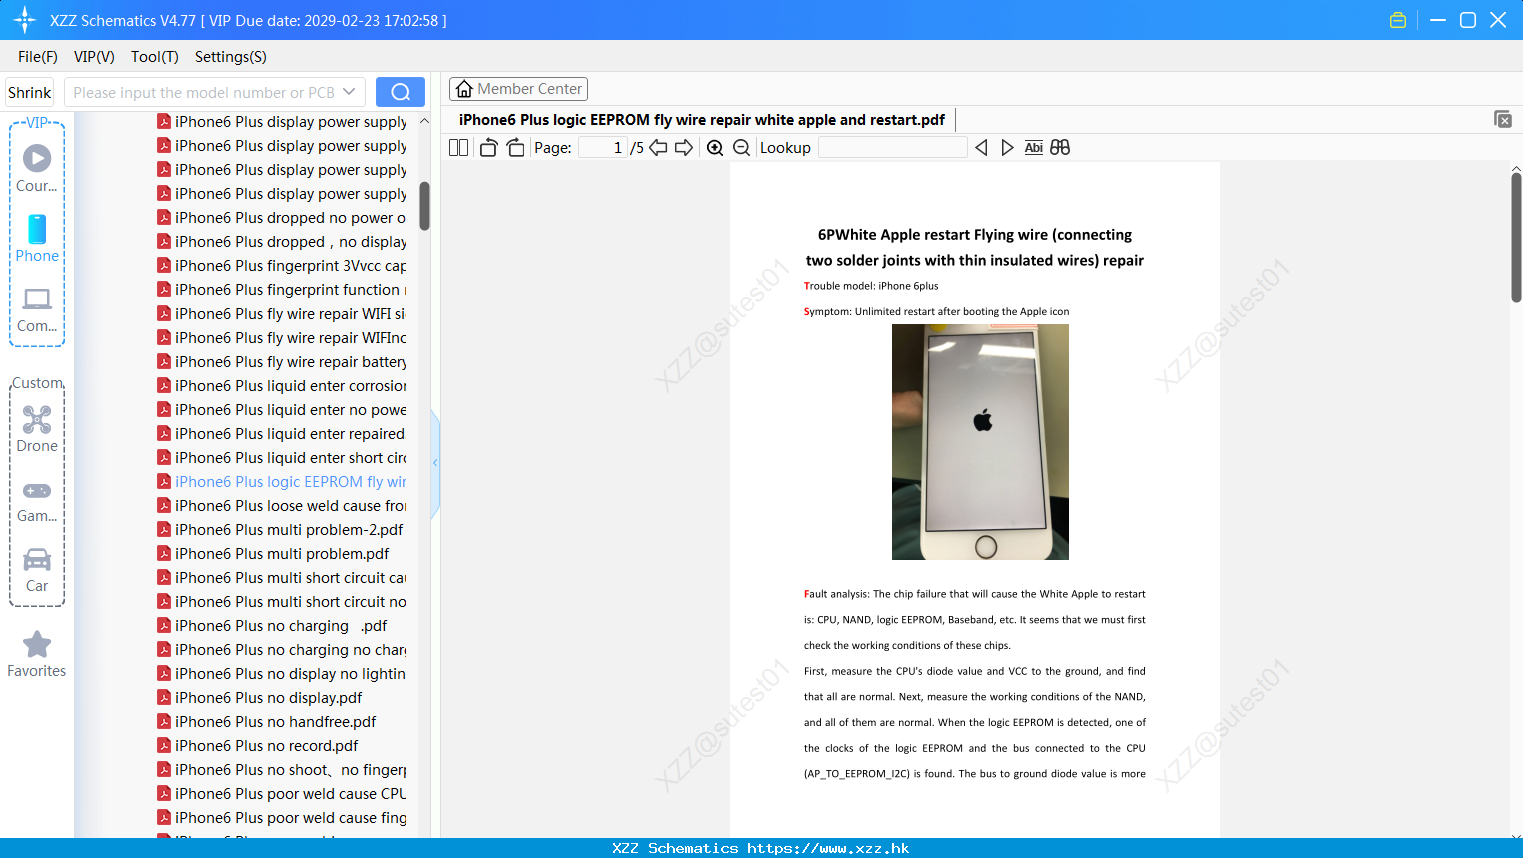
Task: Select the Computer category icon
Action: [37, 308]
